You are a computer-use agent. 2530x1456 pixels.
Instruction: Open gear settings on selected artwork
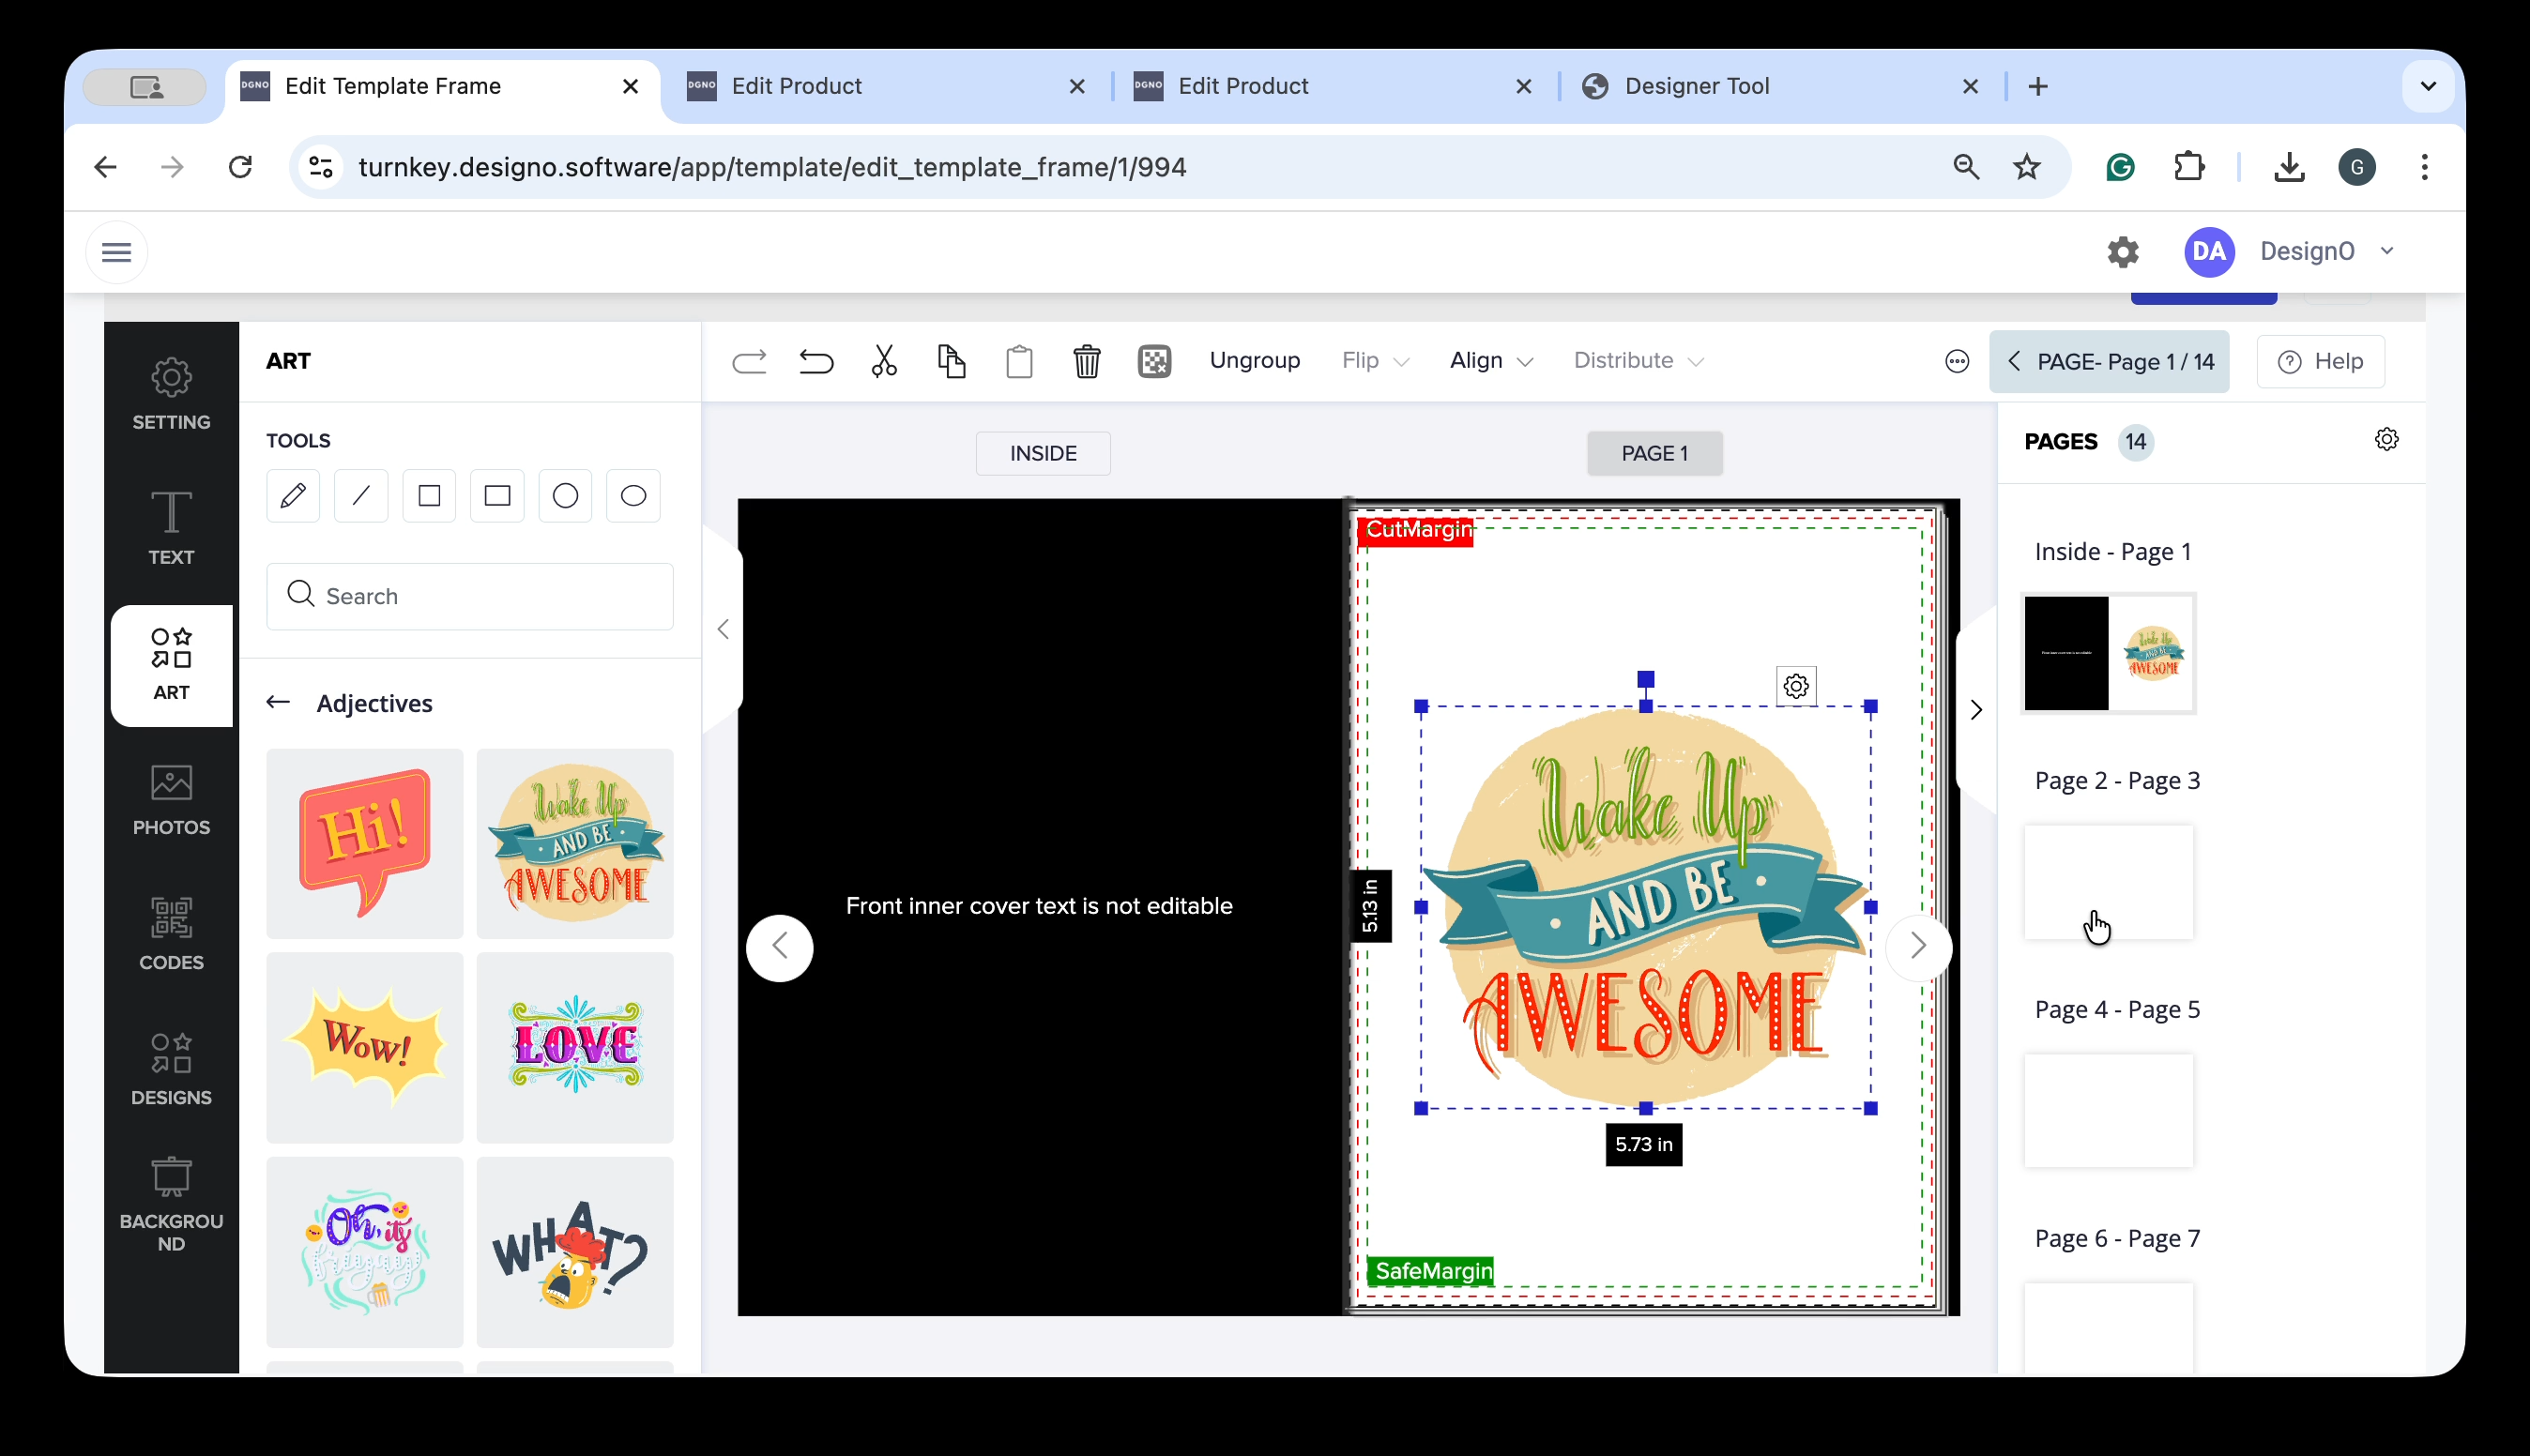(x=1796, y=686)
